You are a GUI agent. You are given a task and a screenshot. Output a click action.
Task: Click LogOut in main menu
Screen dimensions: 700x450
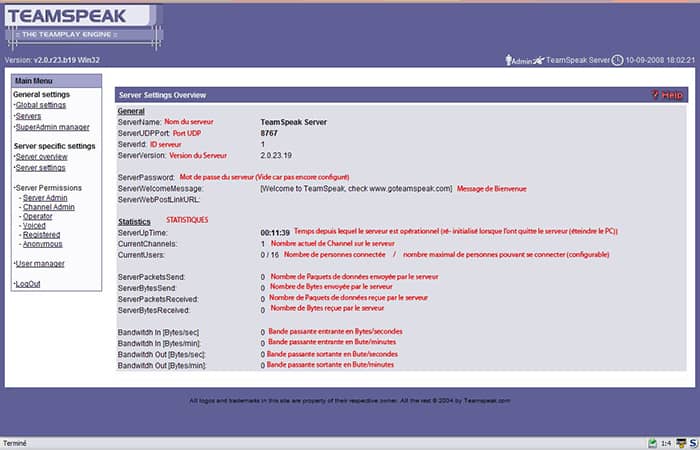pos(28,284)
